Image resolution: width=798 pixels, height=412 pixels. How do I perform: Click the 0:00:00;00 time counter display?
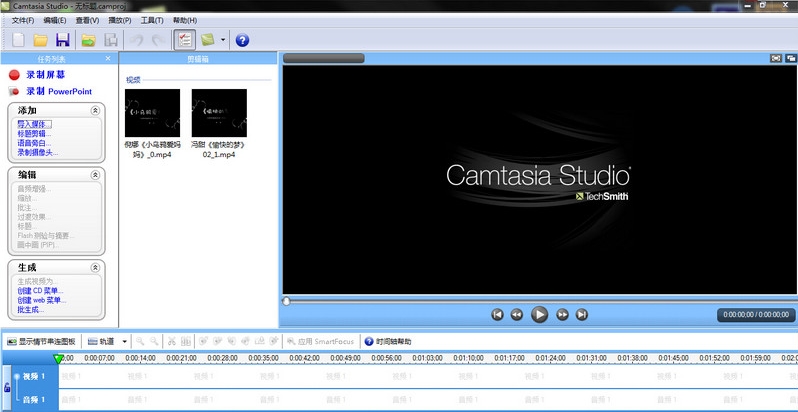(756, 315)
